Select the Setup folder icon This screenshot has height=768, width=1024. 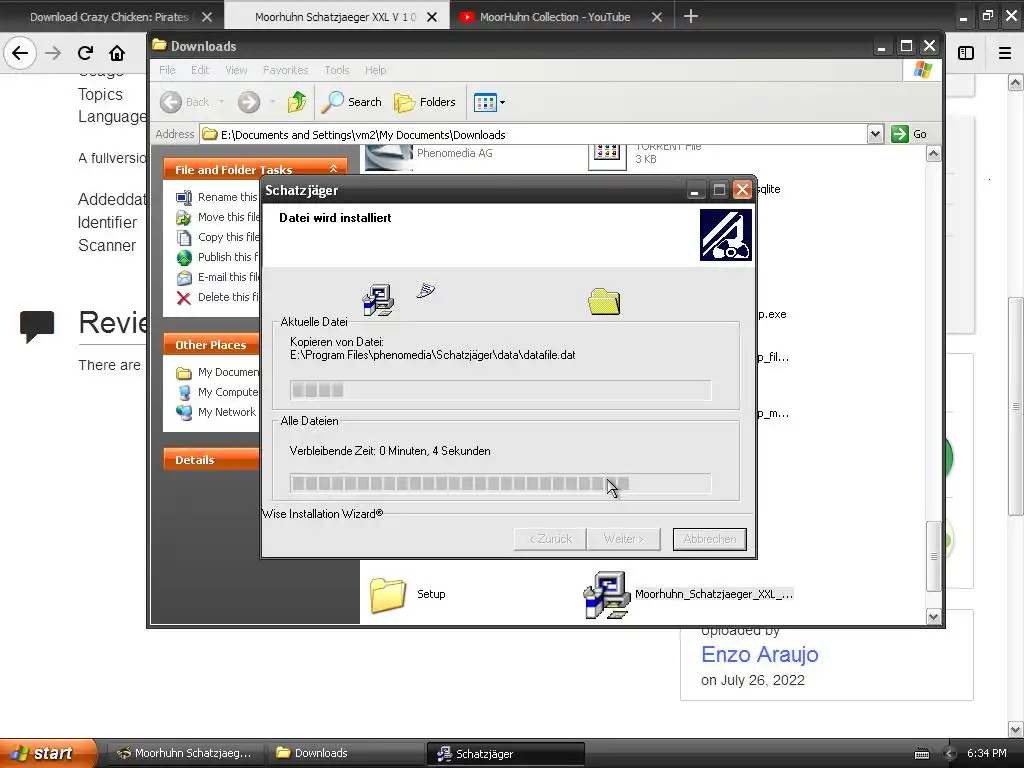388,594
